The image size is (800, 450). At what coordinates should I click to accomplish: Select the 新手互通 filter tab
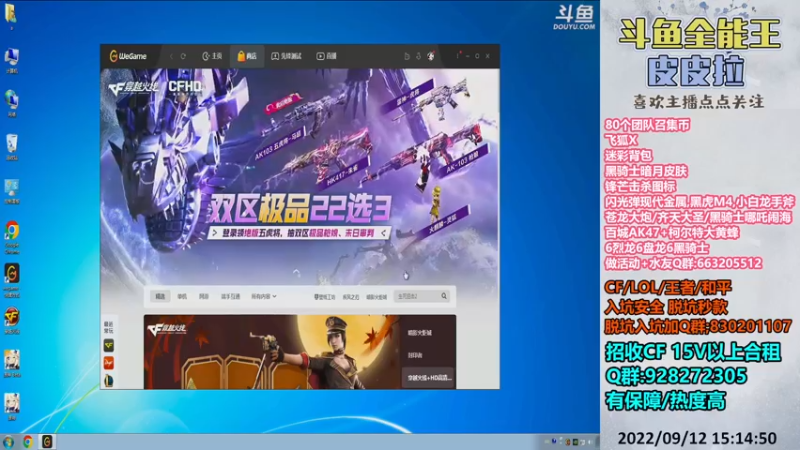230,296
